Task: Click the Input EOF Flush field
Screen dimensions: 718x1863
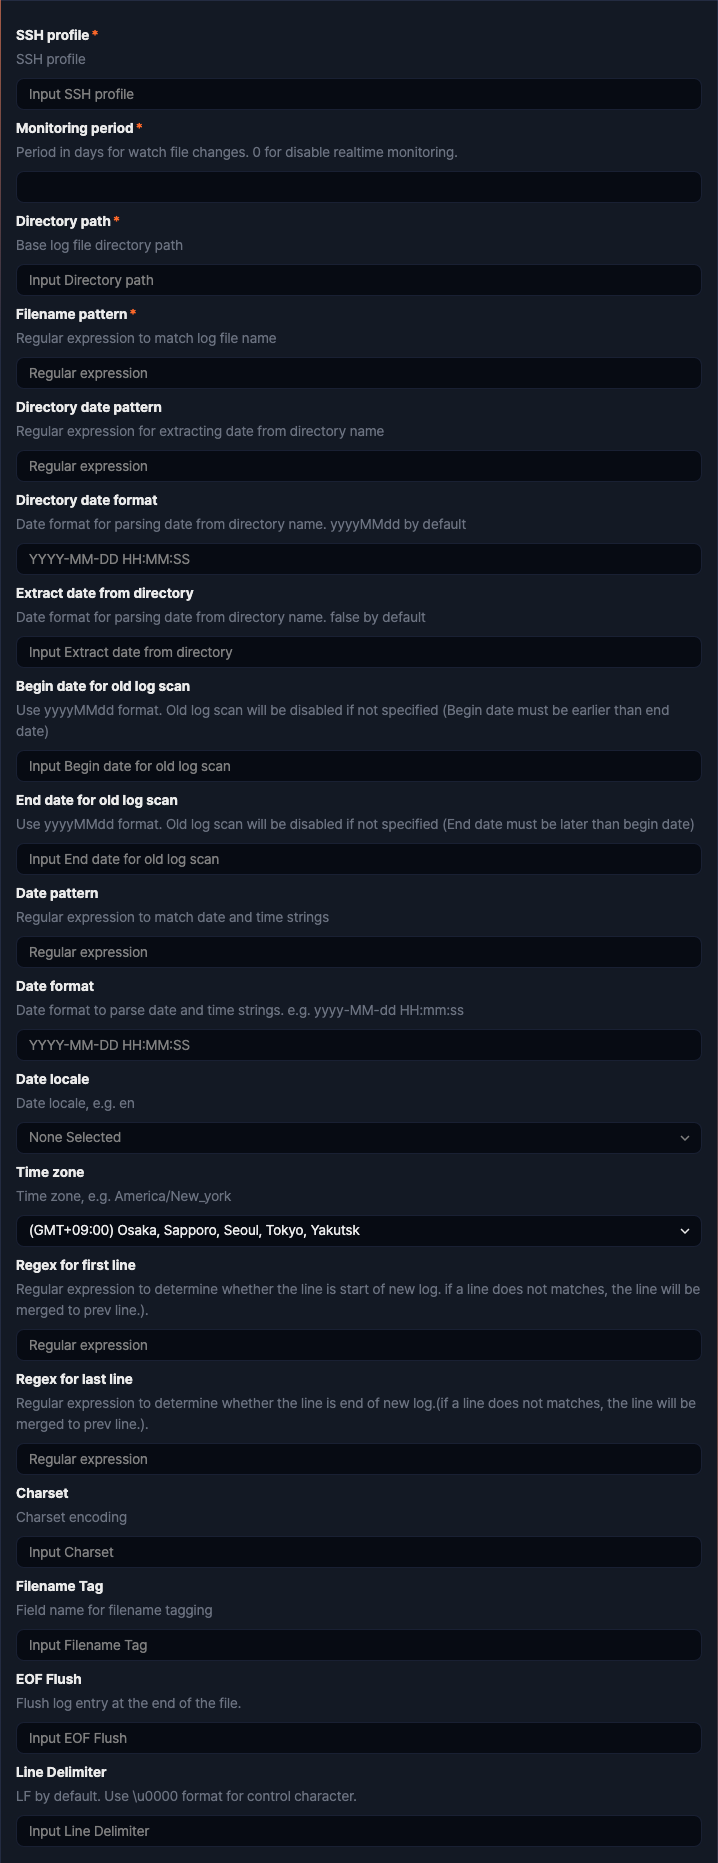Action: tap(359, 1738)
